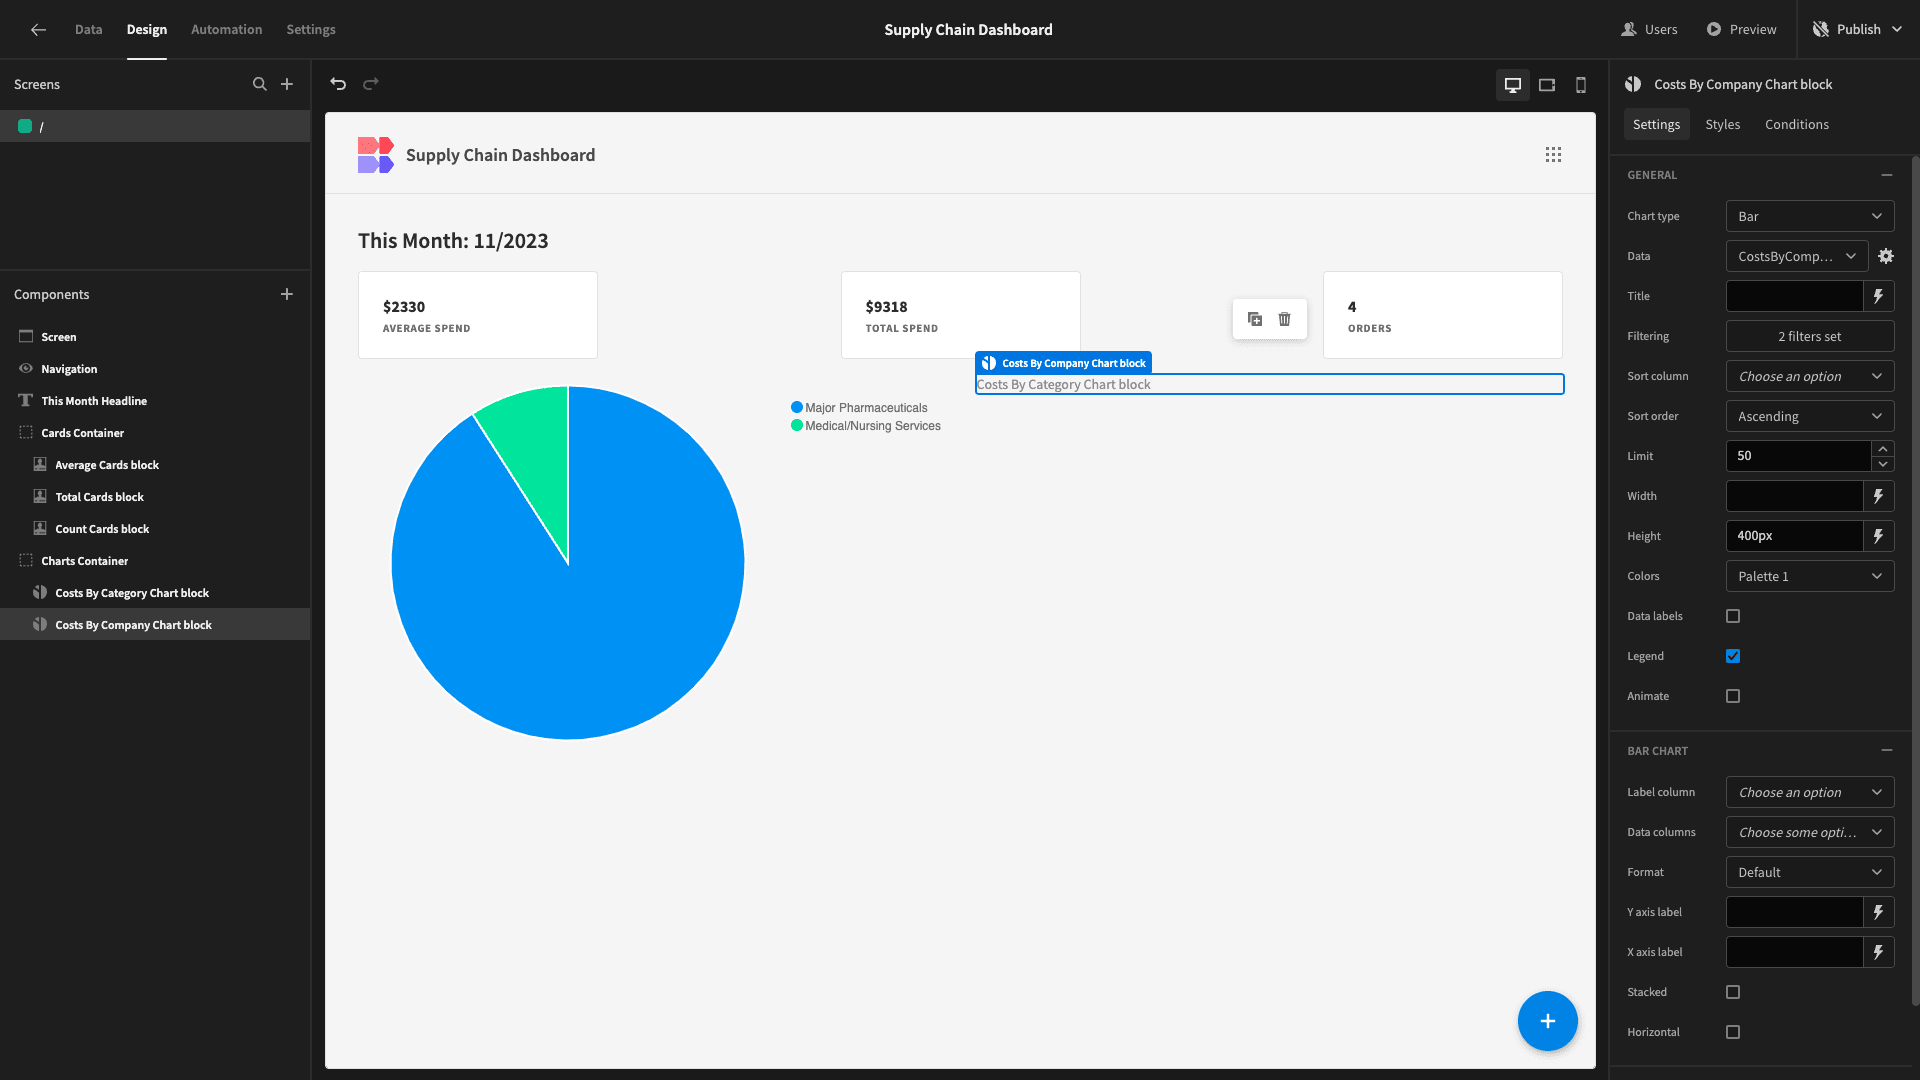Open the Colors palette dropdown
1920x1080 pixels.
click(x=1810, y=576)
